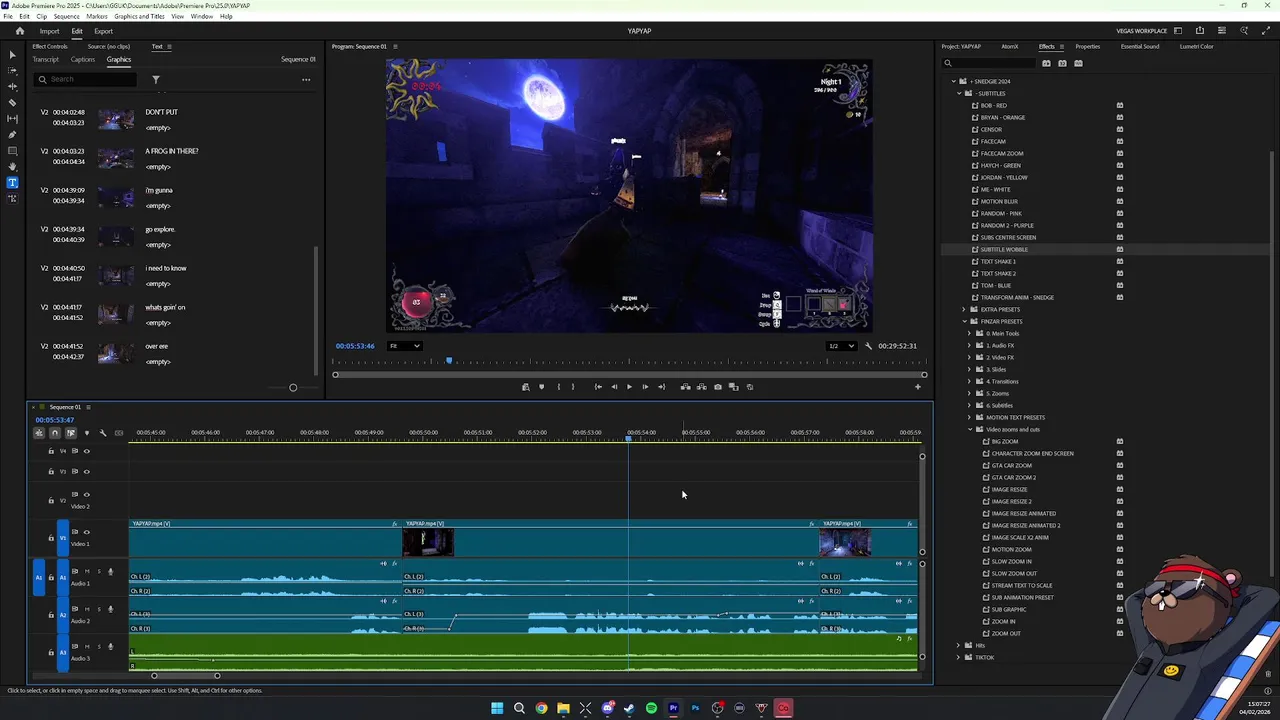Open the Sequence menu

(x=66, y=16)
